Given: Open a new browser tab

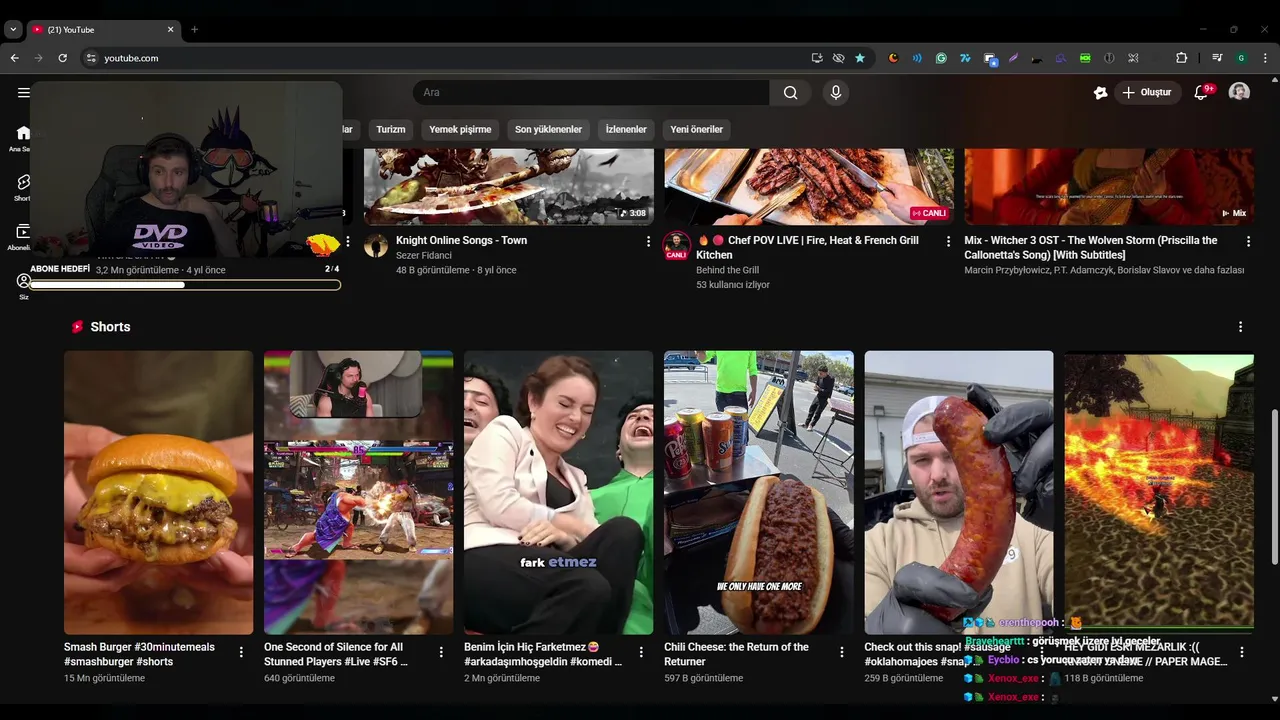Looking at the screenshot, I should click(194, 29).
